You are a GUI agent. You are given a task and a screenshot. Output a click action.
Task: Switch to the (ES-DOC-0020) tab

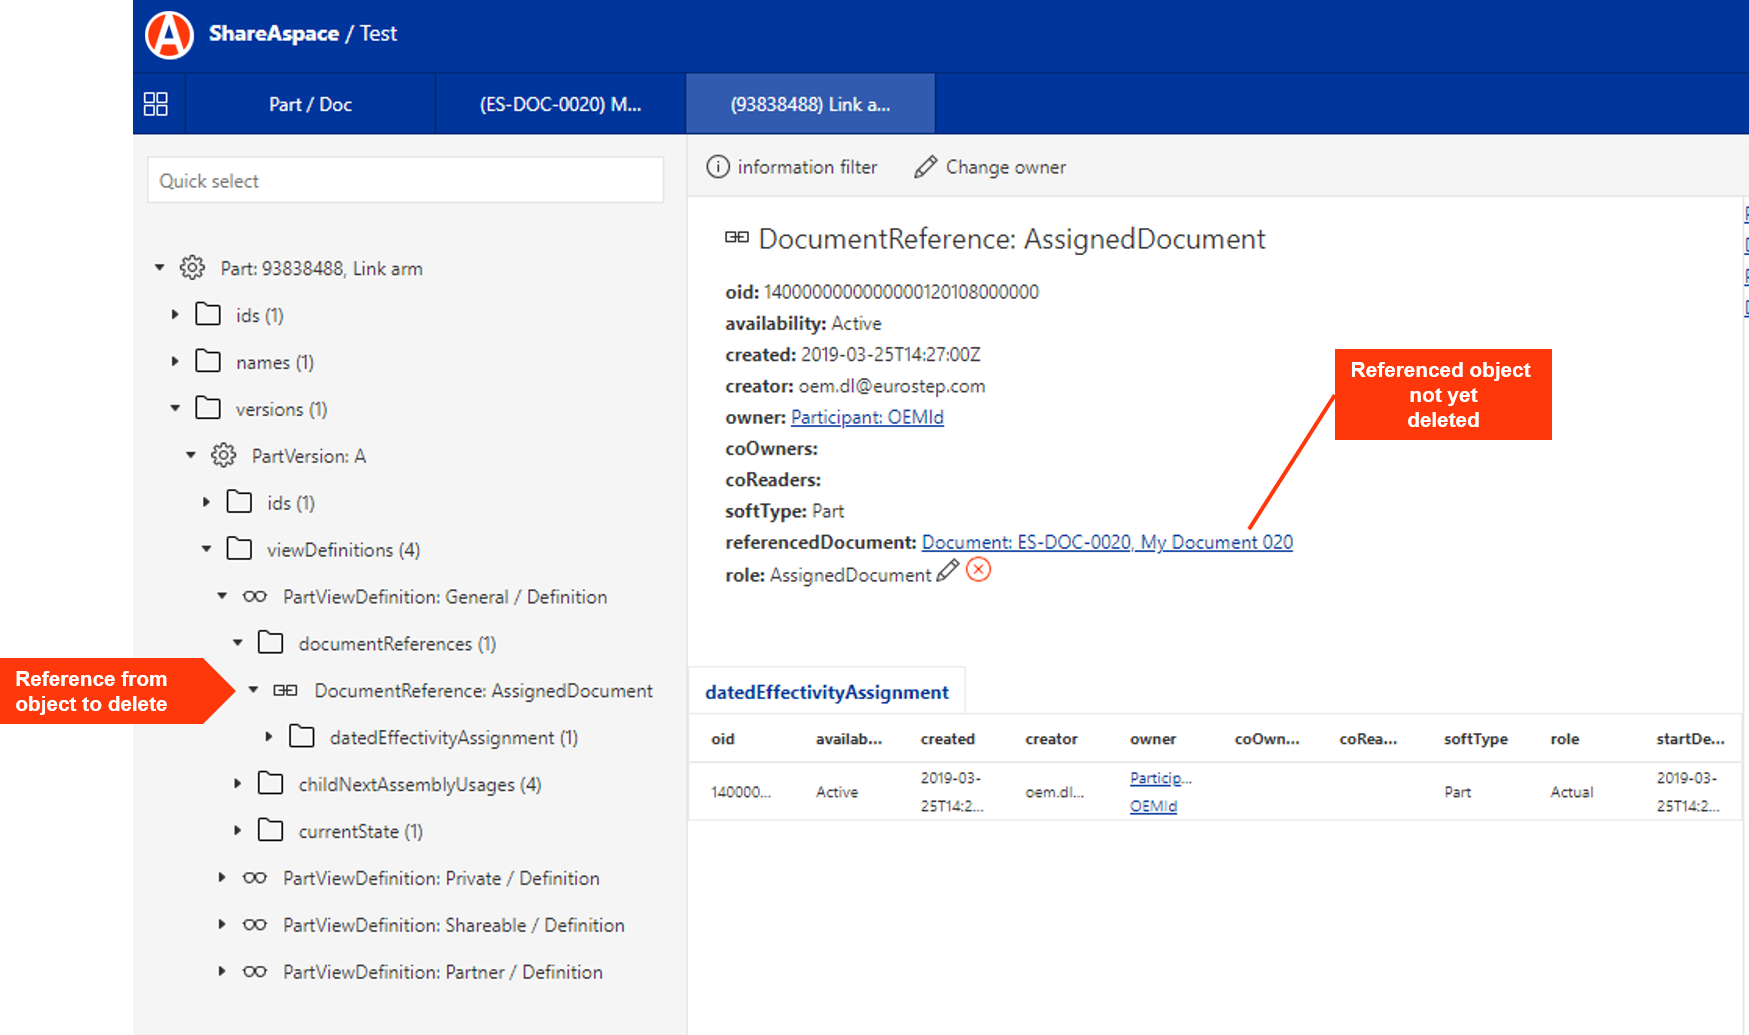point(560,104)
